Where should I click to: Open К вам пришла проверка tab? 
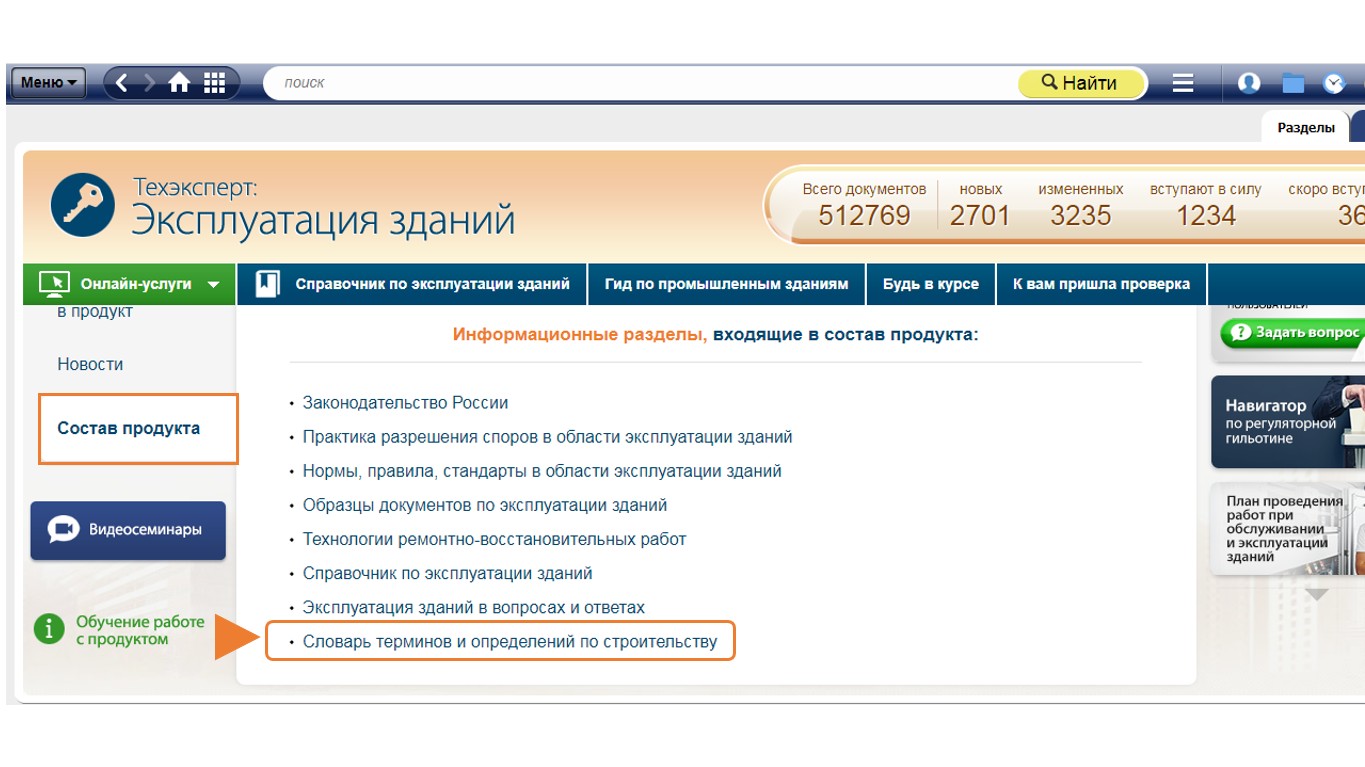(x=1101, y=284)
